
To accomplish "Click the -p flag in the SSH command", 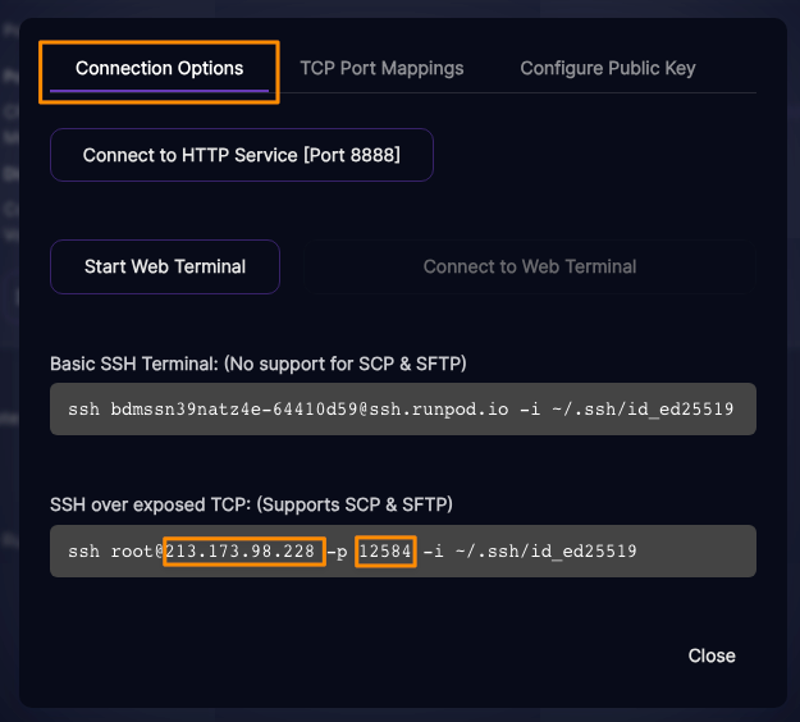I will click(x=337, y=552).
